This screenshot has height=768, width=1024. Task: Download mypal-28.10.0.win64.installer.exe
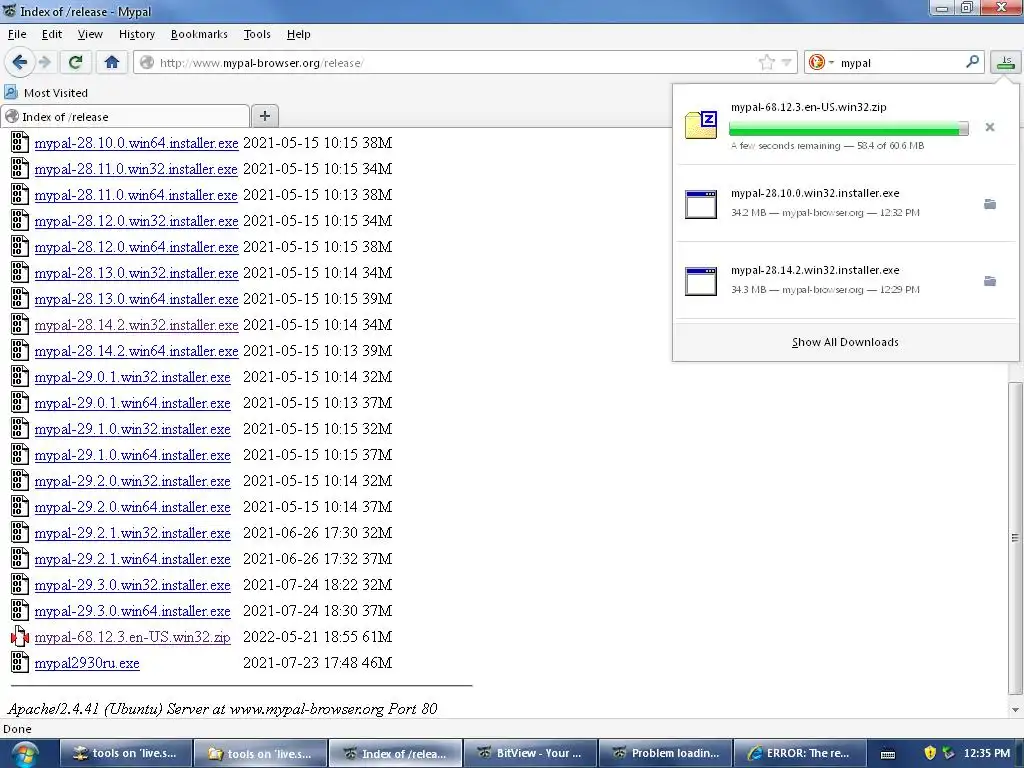136,143
